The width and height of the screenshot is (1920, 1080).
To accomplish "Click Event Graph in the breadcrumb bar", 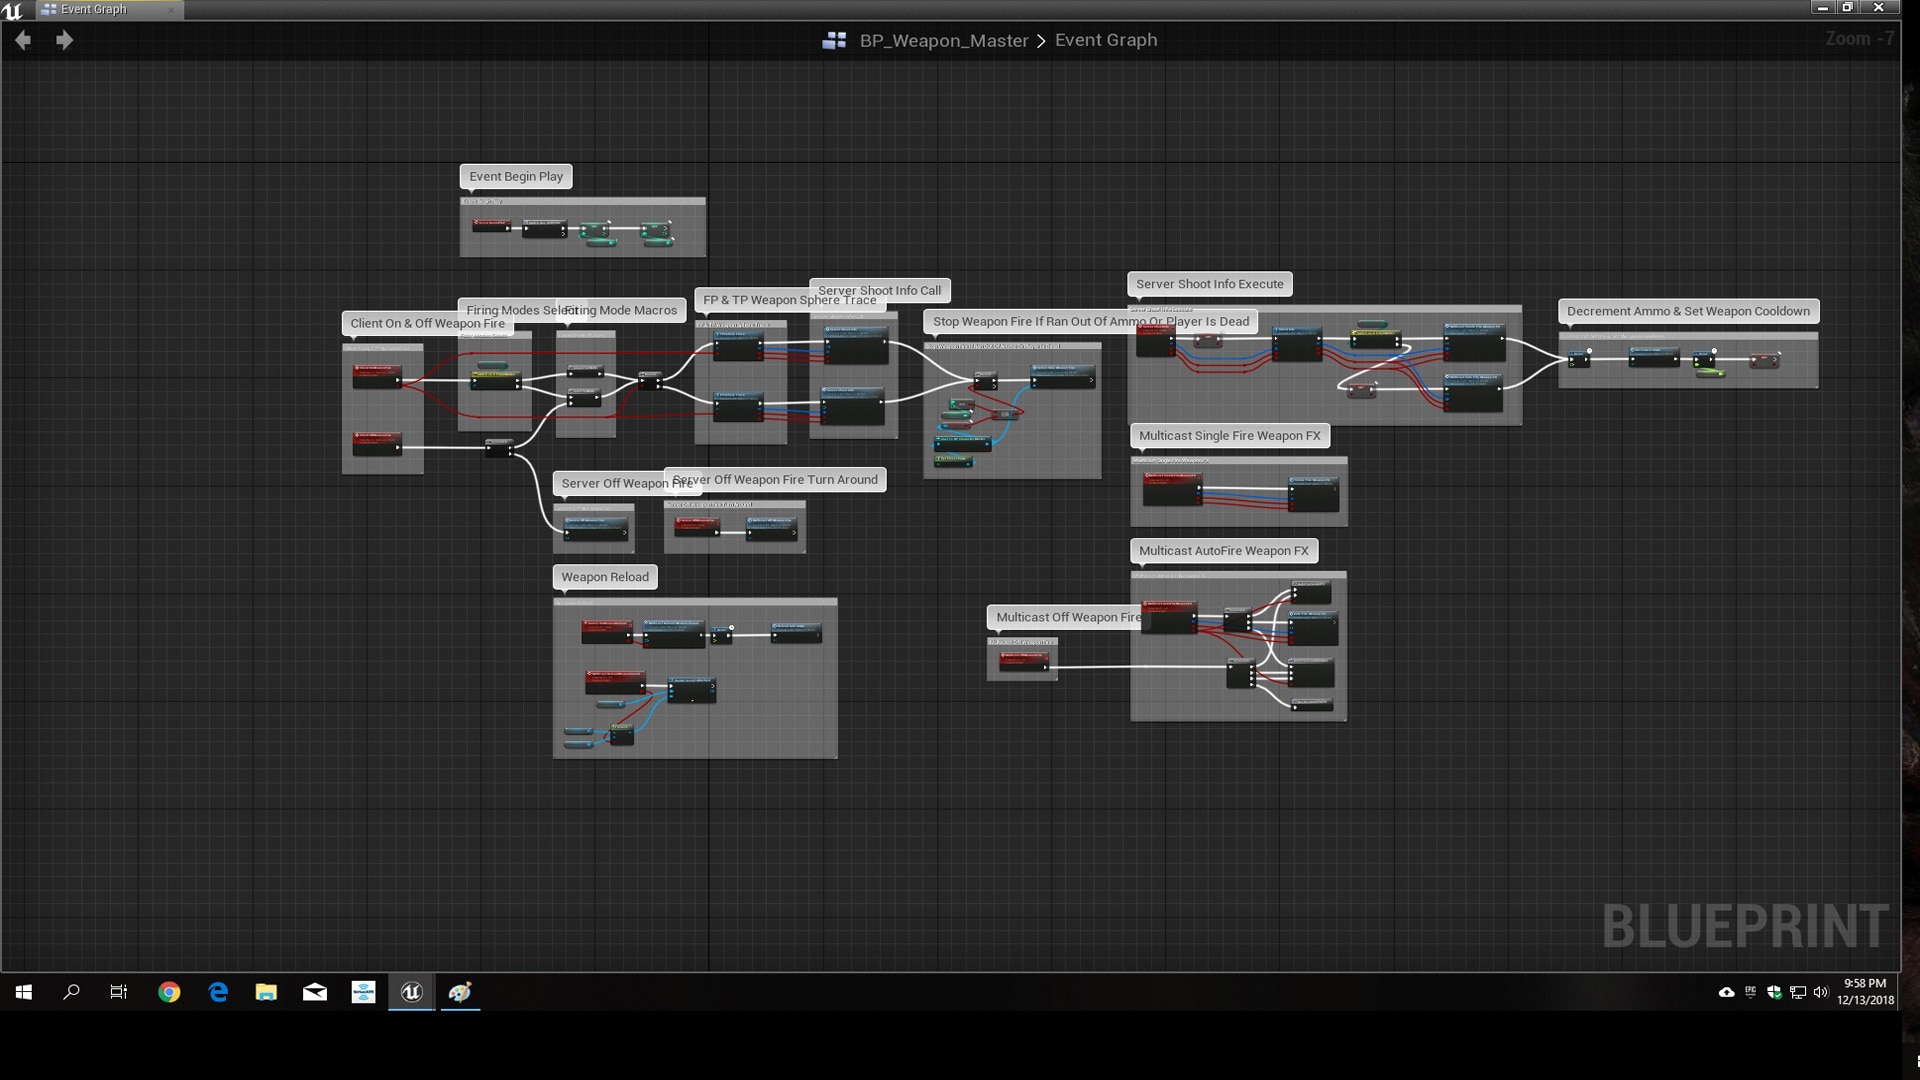I will pyautogui.click(x=1106, y=40).
